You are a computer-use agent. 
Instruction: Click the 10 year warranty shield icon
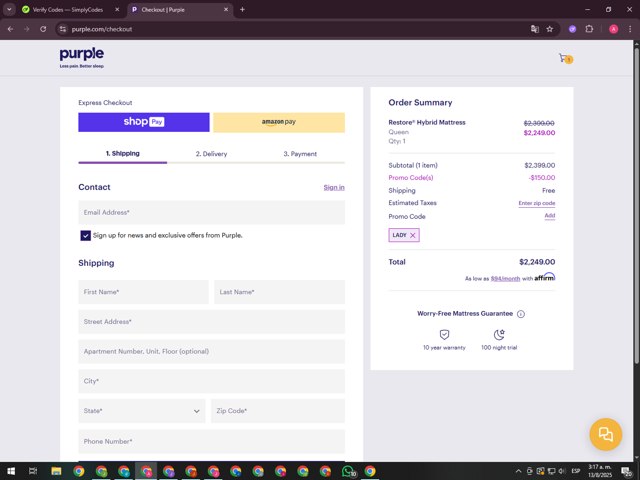tap(444, 335)
